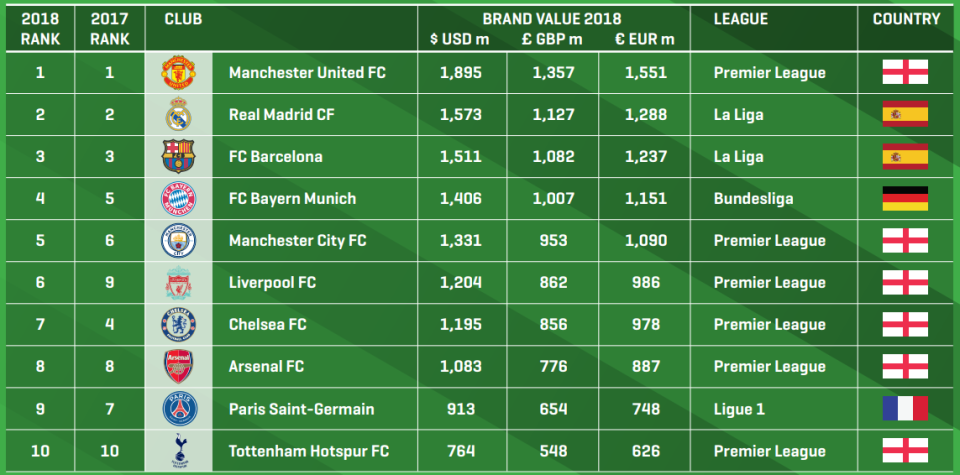Viewport: 960px width, 475px height.
Task: Click the Bayern Munich club logo
Action: (179, 199)
